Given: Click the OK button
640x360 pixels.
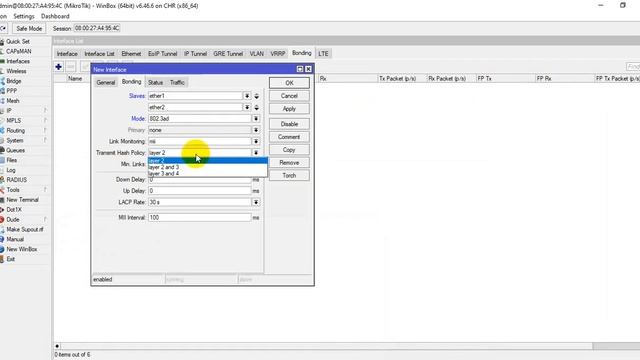Looking at the screenshot, I should click(289, 83).
